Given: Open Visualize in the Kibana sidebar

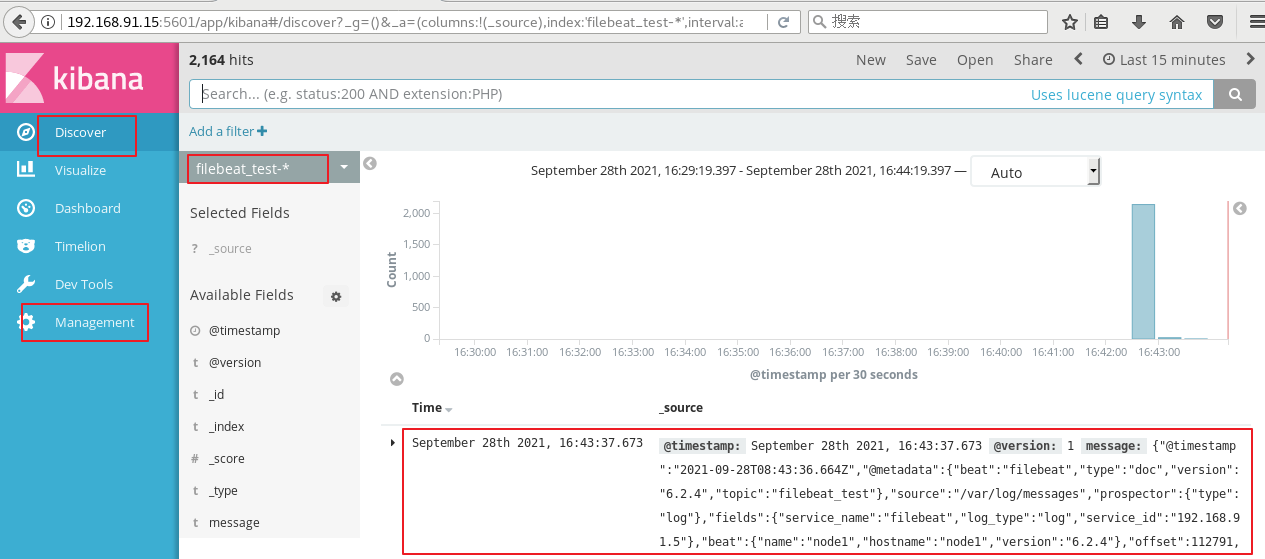Looking at the screenshot, I should 80,171.
